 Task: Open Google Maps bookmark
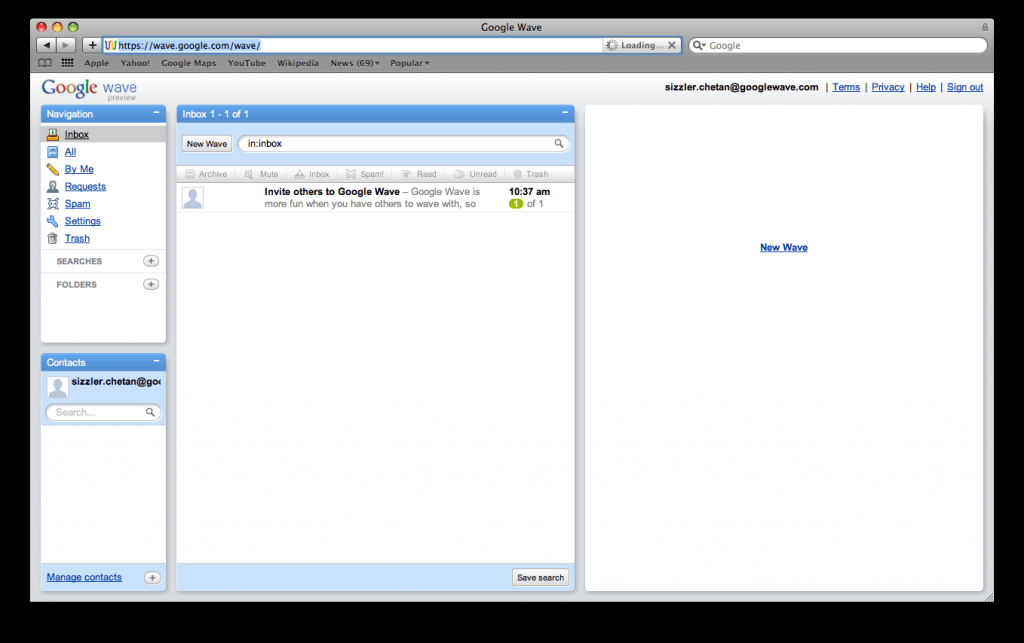(189, 63)
